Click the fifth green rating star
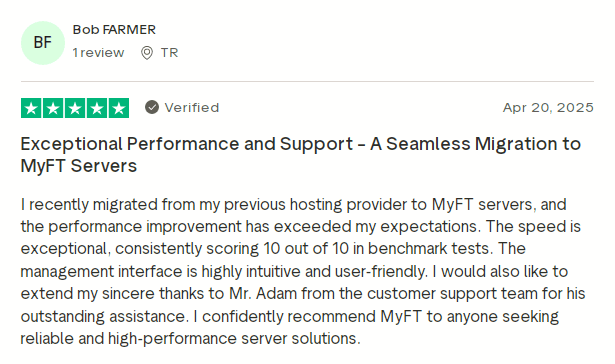 point(119,108)
